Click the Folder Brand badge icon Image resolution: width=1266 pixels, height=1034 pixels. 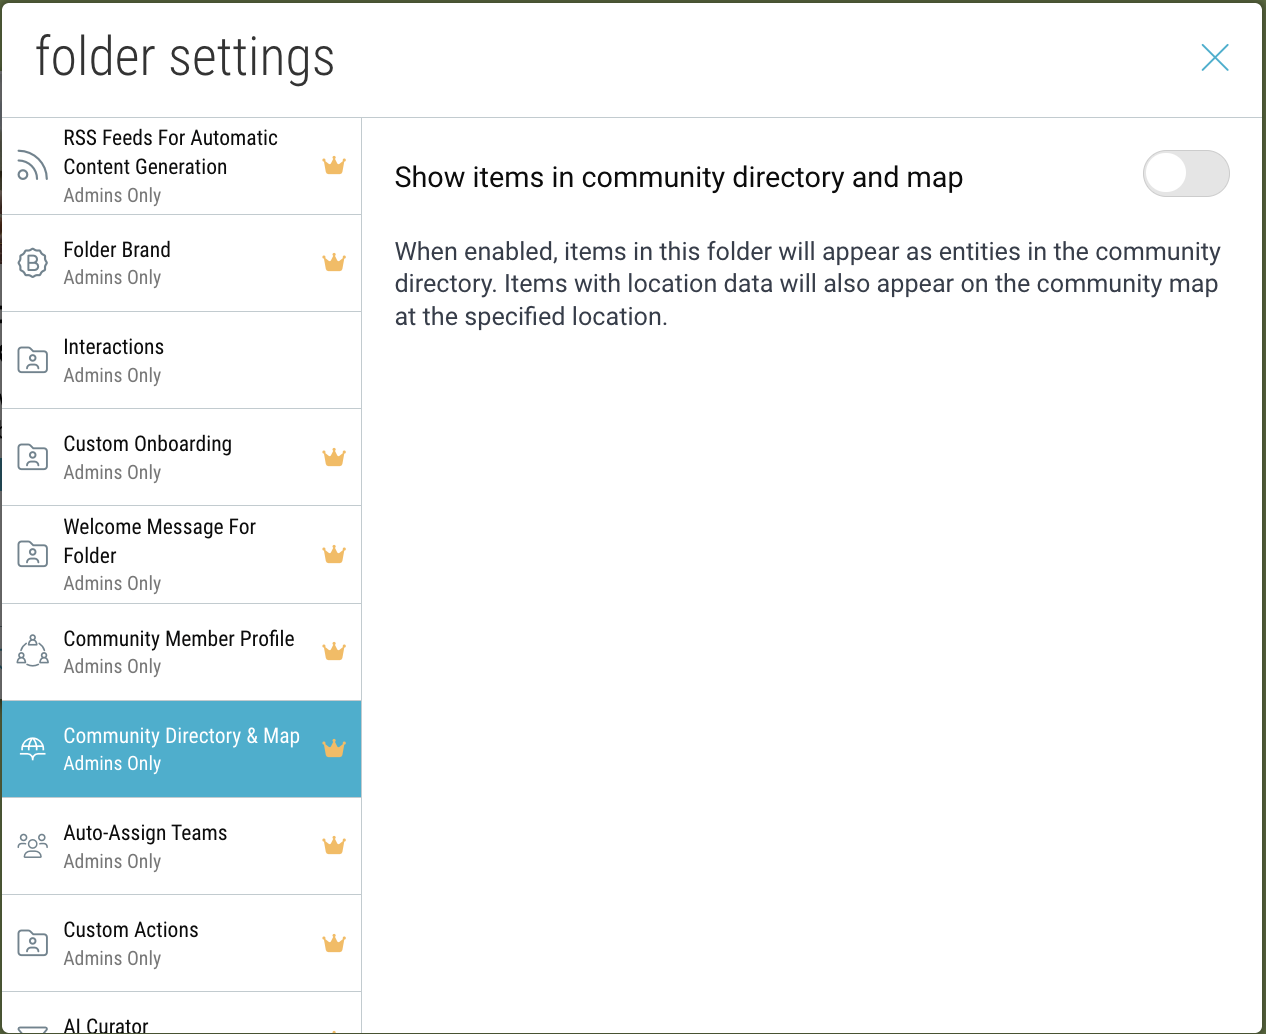pyautogui.click(x=33, y=263)
